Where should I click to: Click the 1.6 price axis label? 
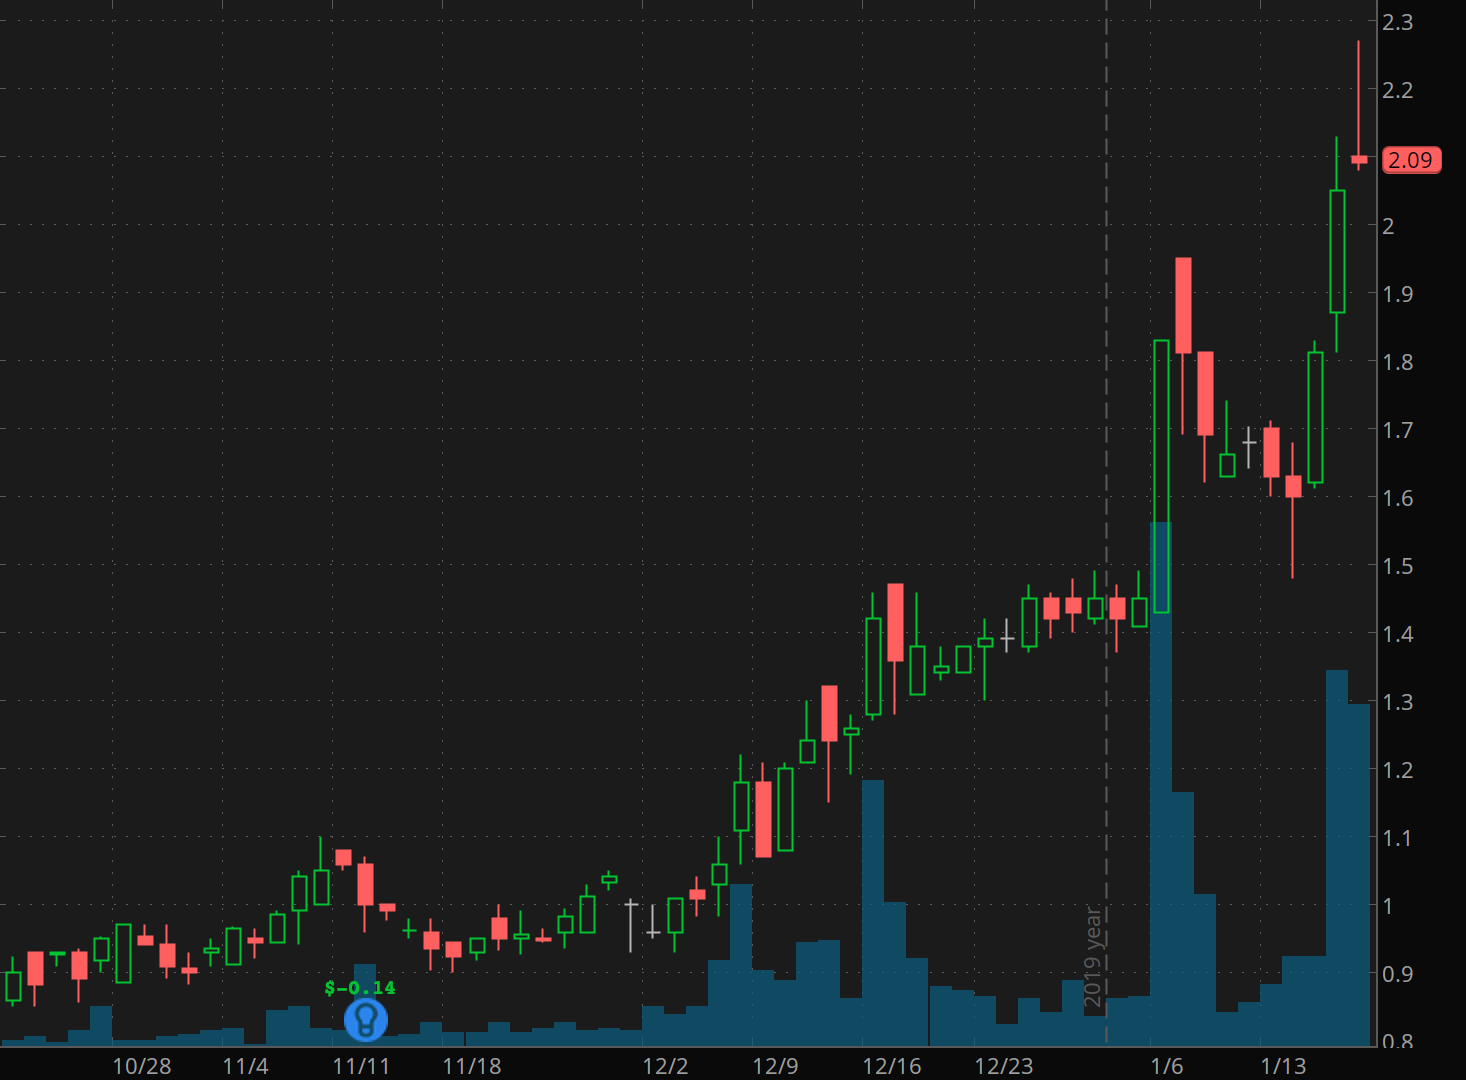(x=1397, y=498)
